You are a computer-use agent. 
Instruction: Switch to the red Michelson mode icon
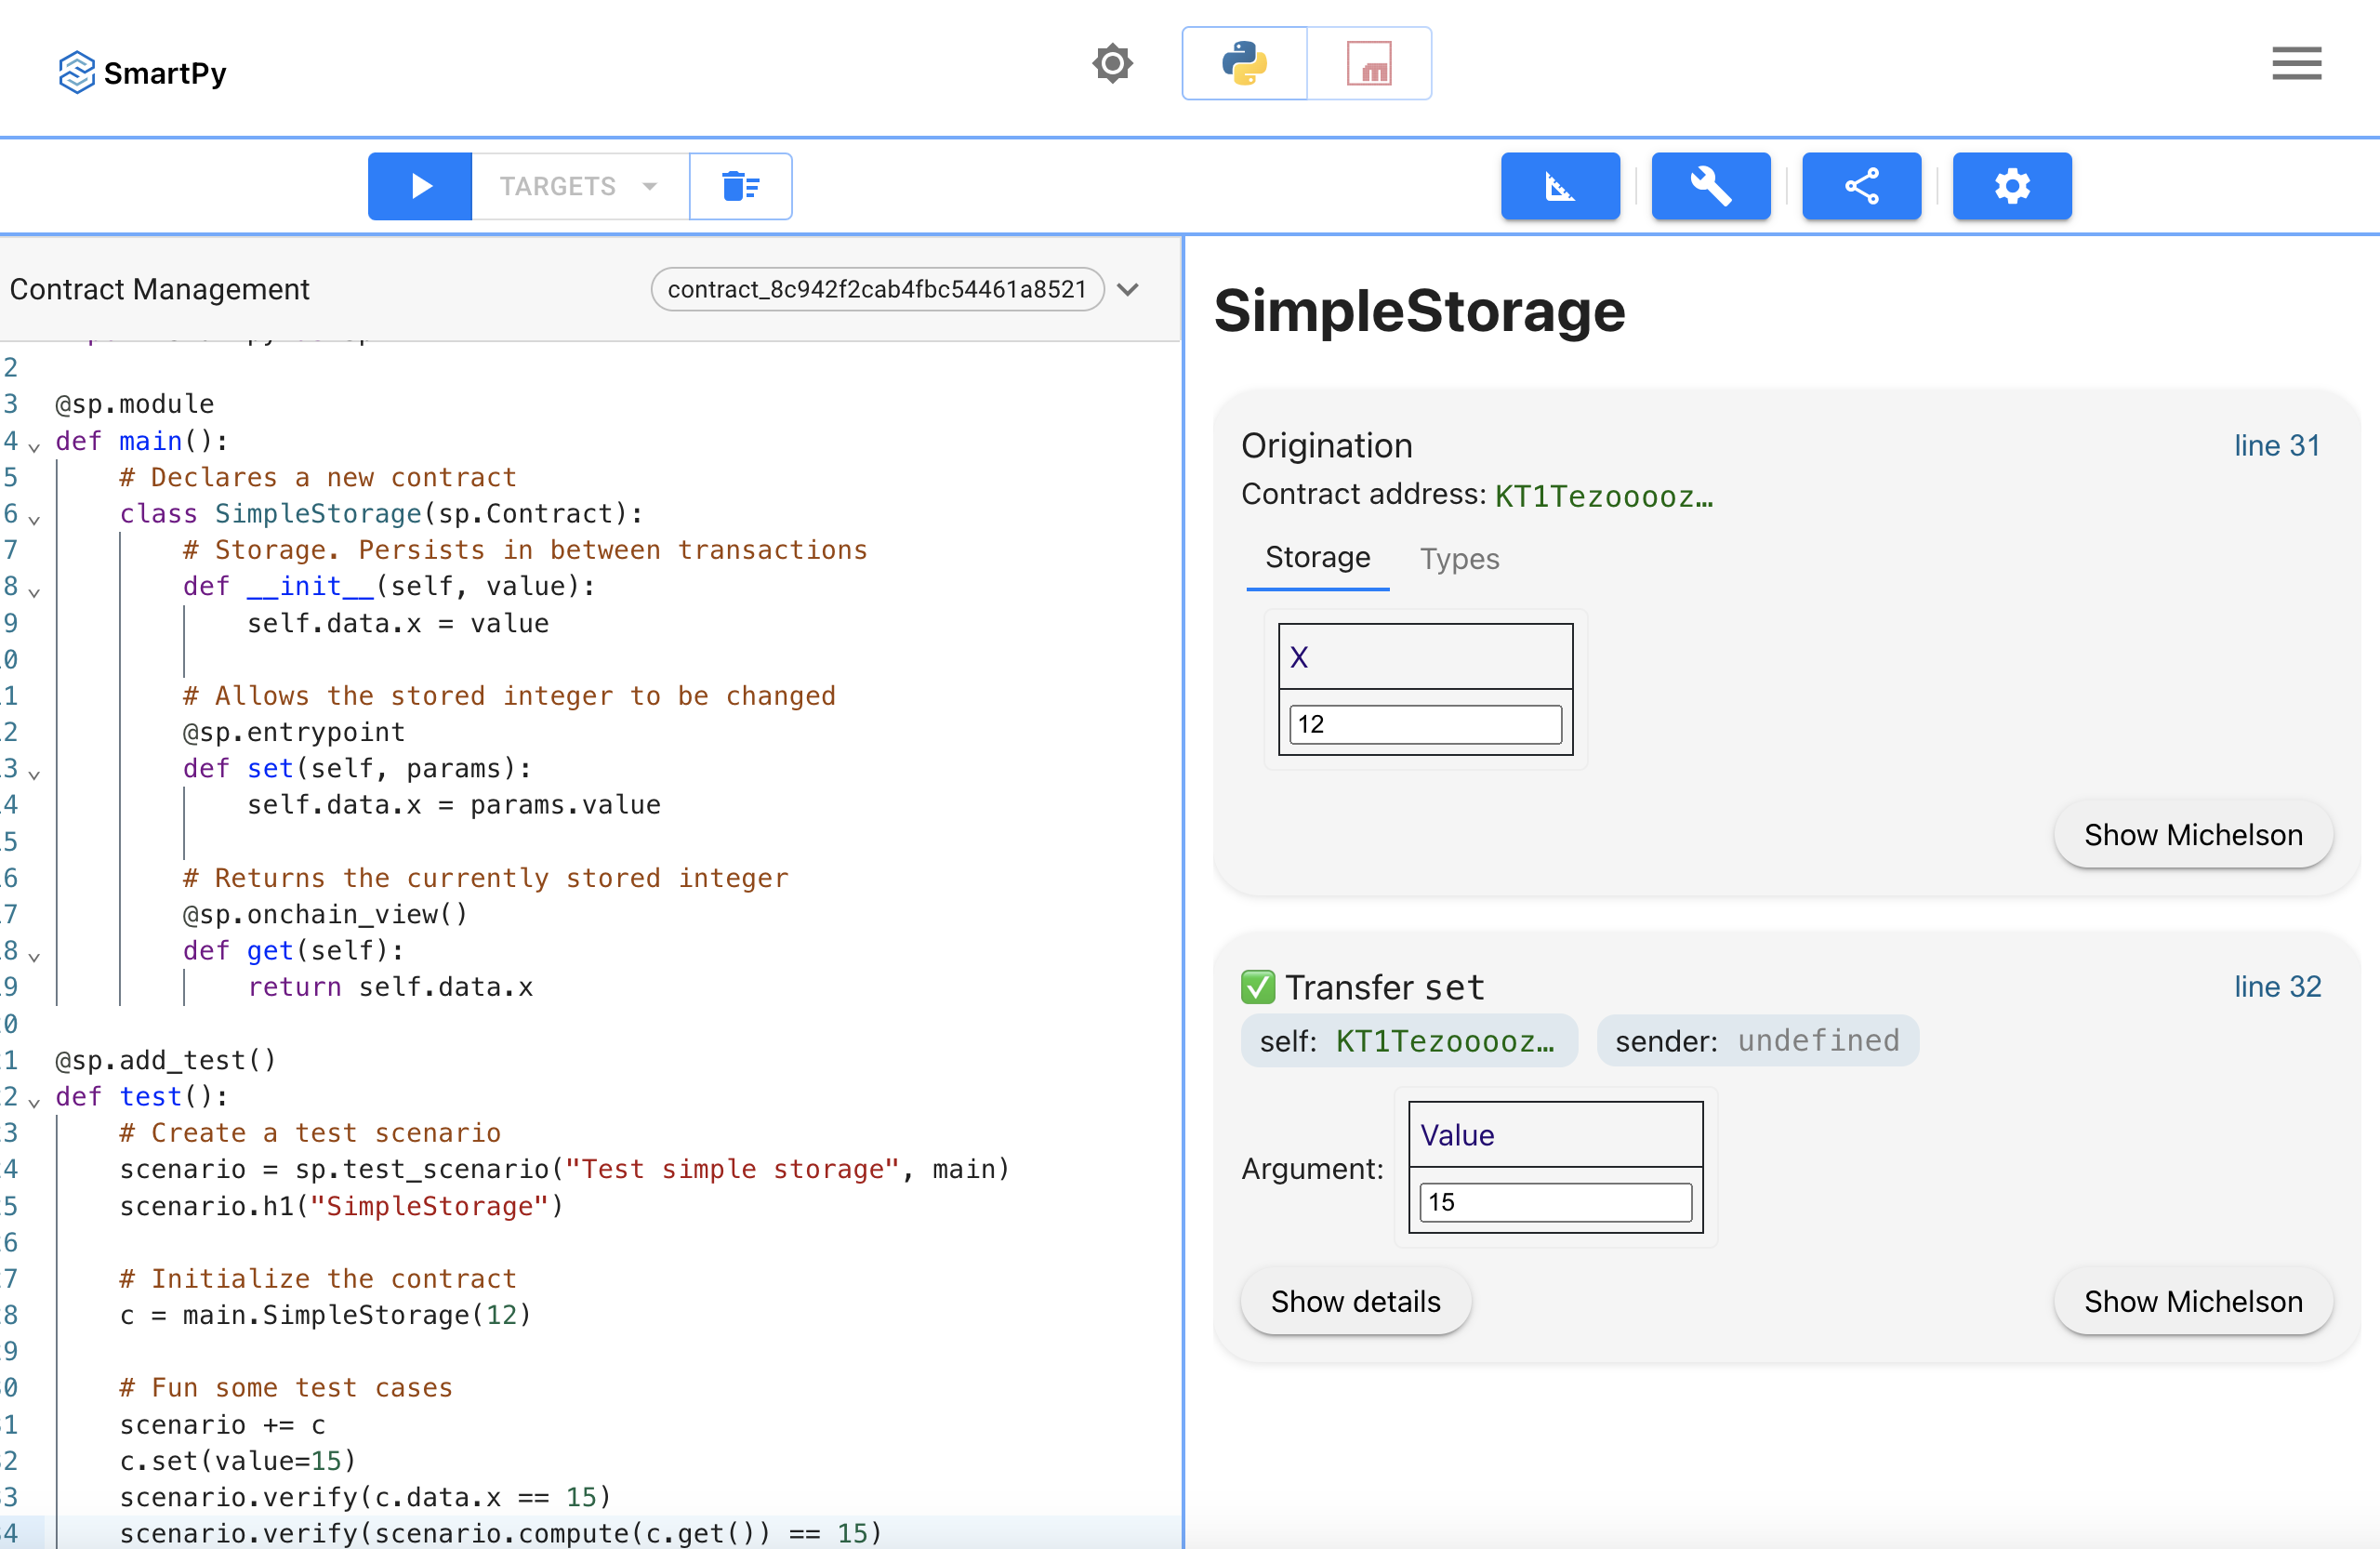pos(1368,64)
